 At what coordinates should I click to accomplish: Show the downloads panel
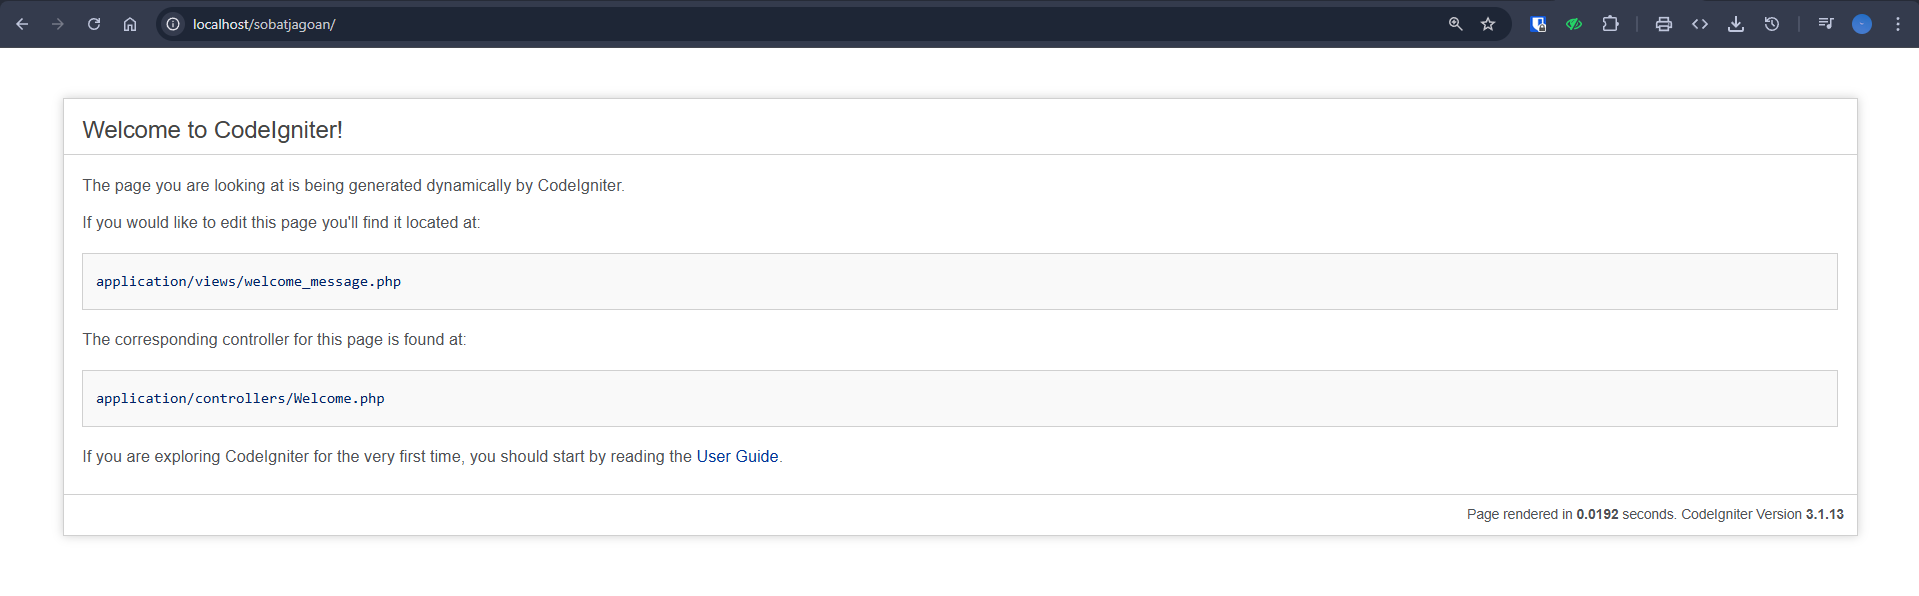tap(1736, 24)
